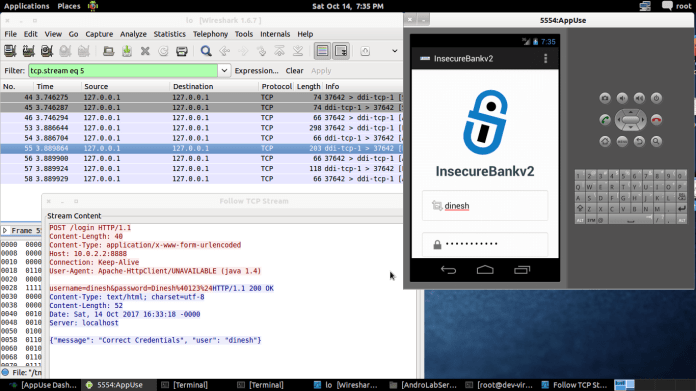This screenshot has height=391, width=696.
Task: Go back in packet history arrow
Action: point(225,51)
